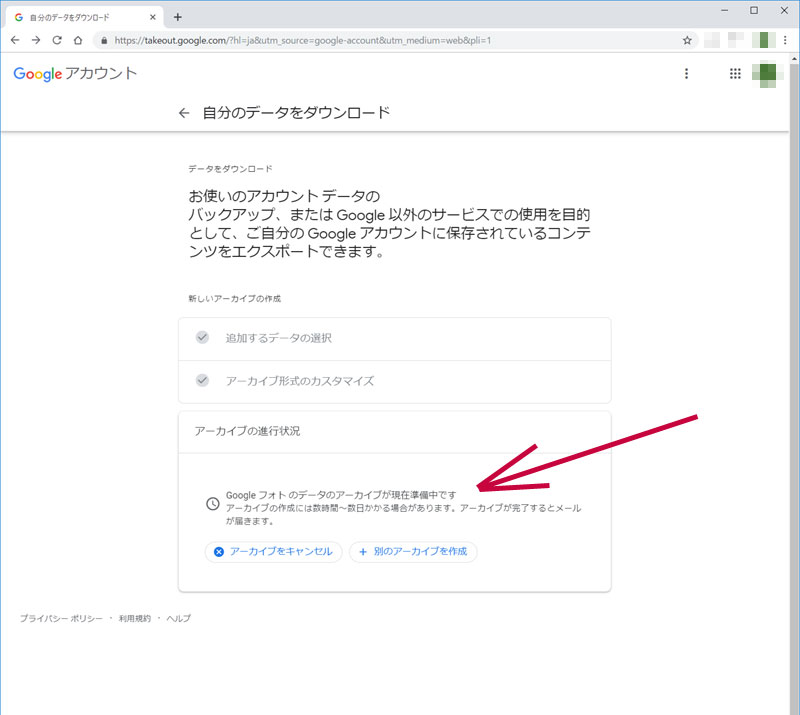Viewport: 800px width, 715px height.
Task: Open the 利用規約 footer link
Action: 134,619
